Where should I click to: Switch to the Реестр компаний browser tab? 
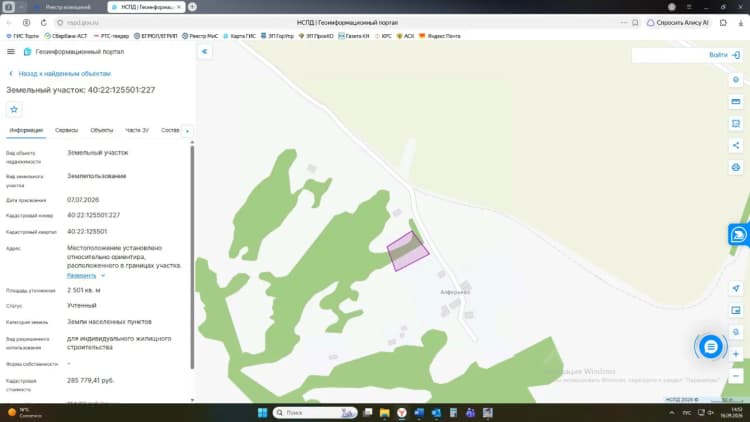click(66, 7)
